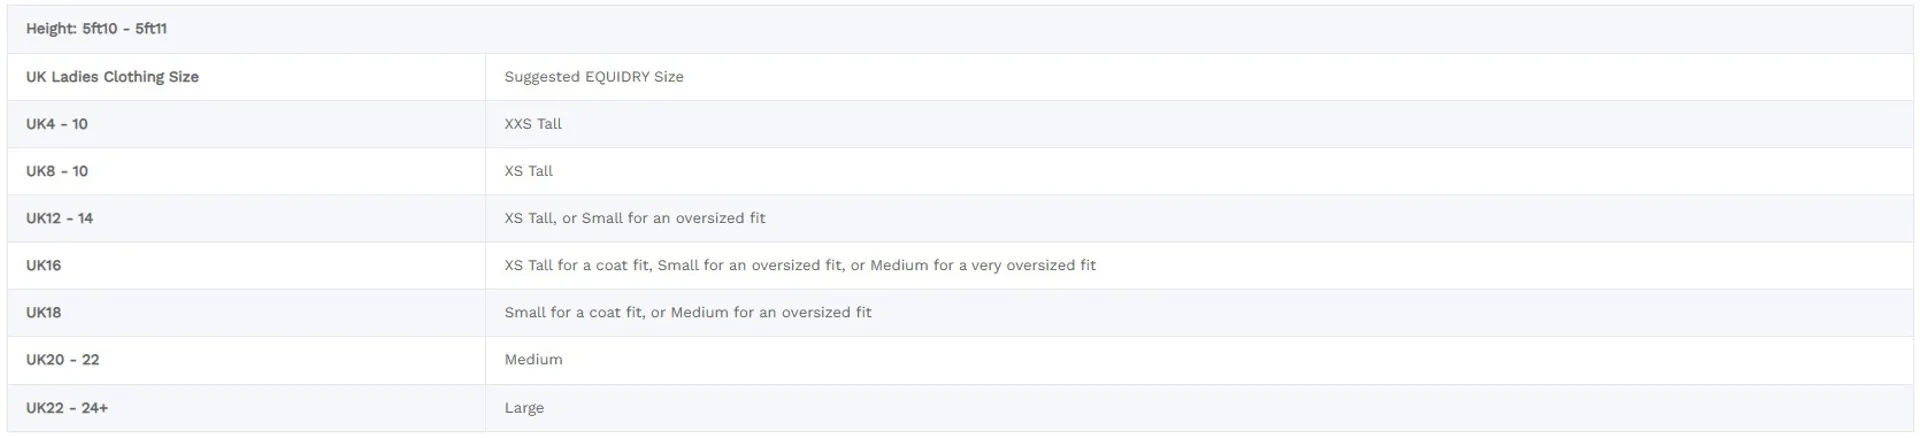The height and width of the screenshot is (438, 1920).
Task: Select the Large size cell
Action: click(524, 408)
